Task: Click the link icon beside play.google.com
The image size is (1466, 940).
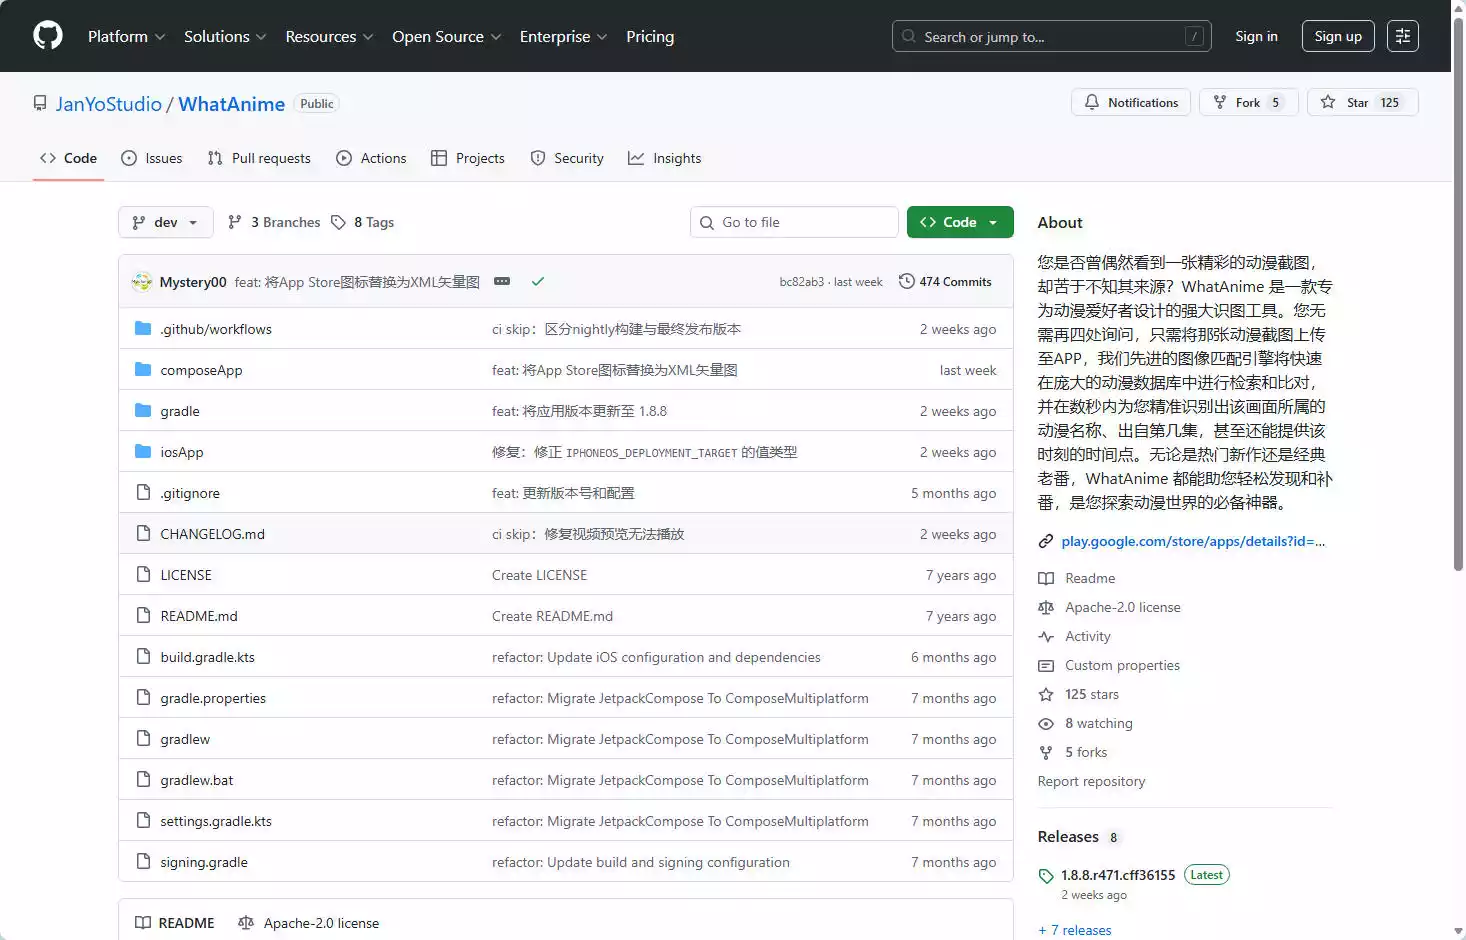Action: (1046, 541)
